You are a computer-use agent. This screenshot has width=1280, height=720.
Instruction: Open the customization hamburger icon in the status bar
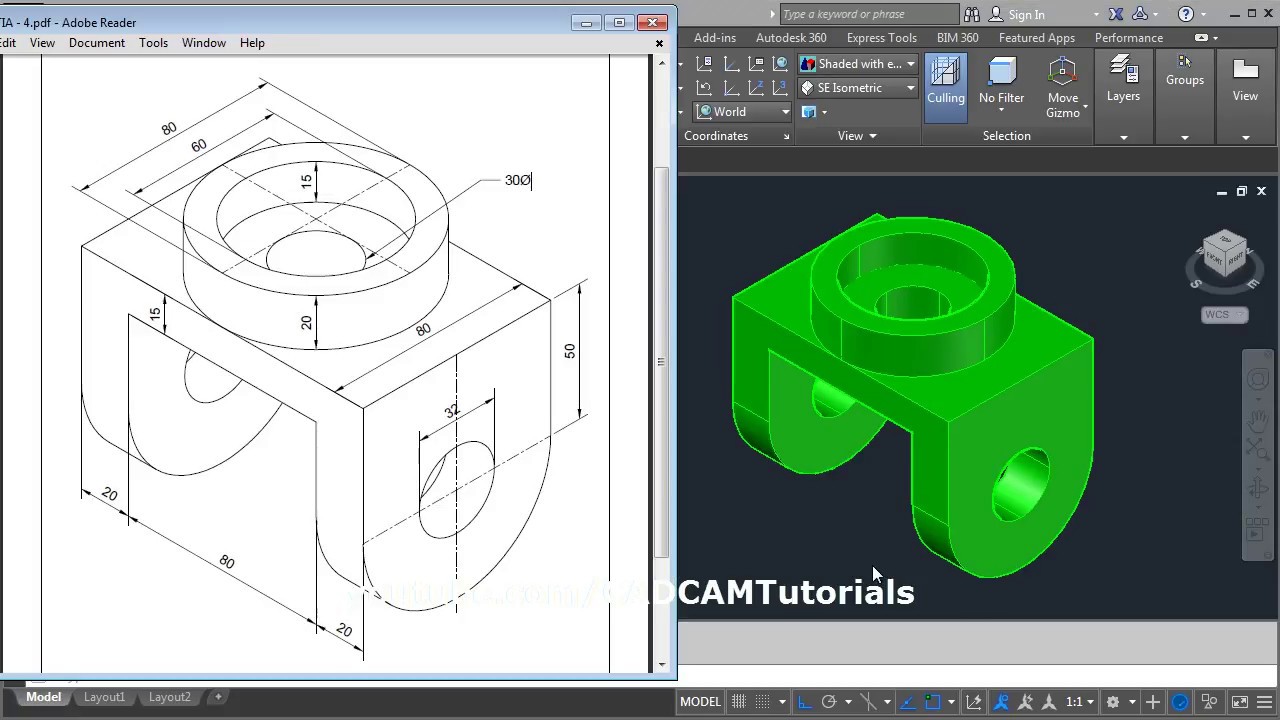(x=1264, y=701)
